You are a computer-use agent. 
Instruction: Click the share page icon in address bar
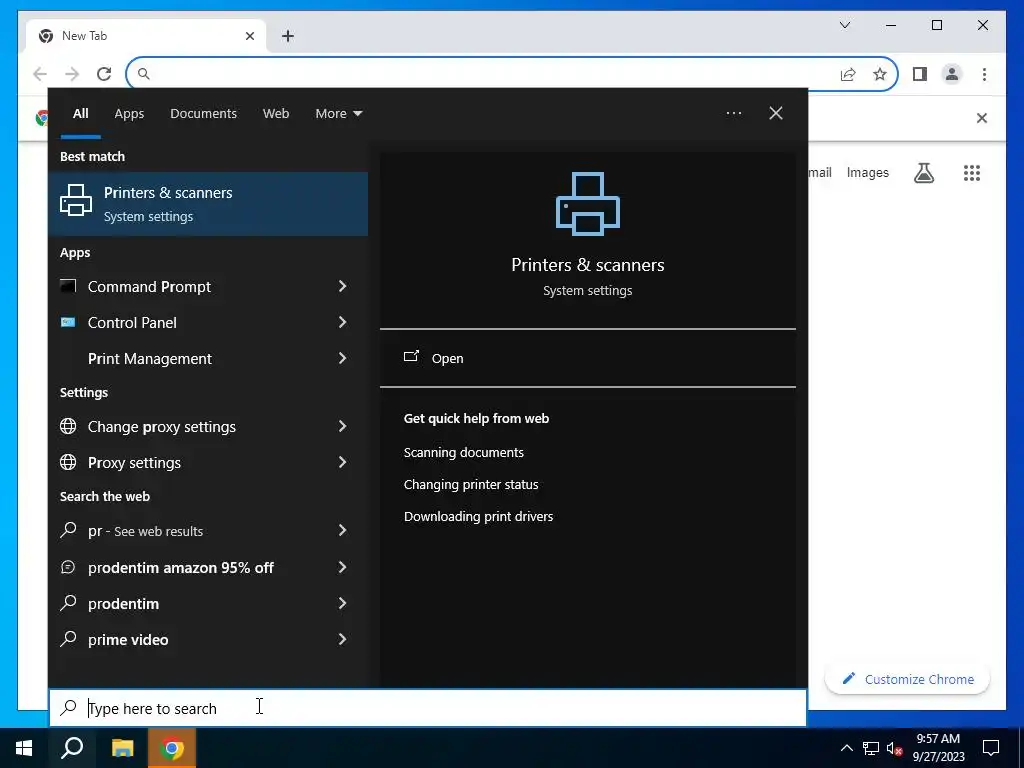848,74
